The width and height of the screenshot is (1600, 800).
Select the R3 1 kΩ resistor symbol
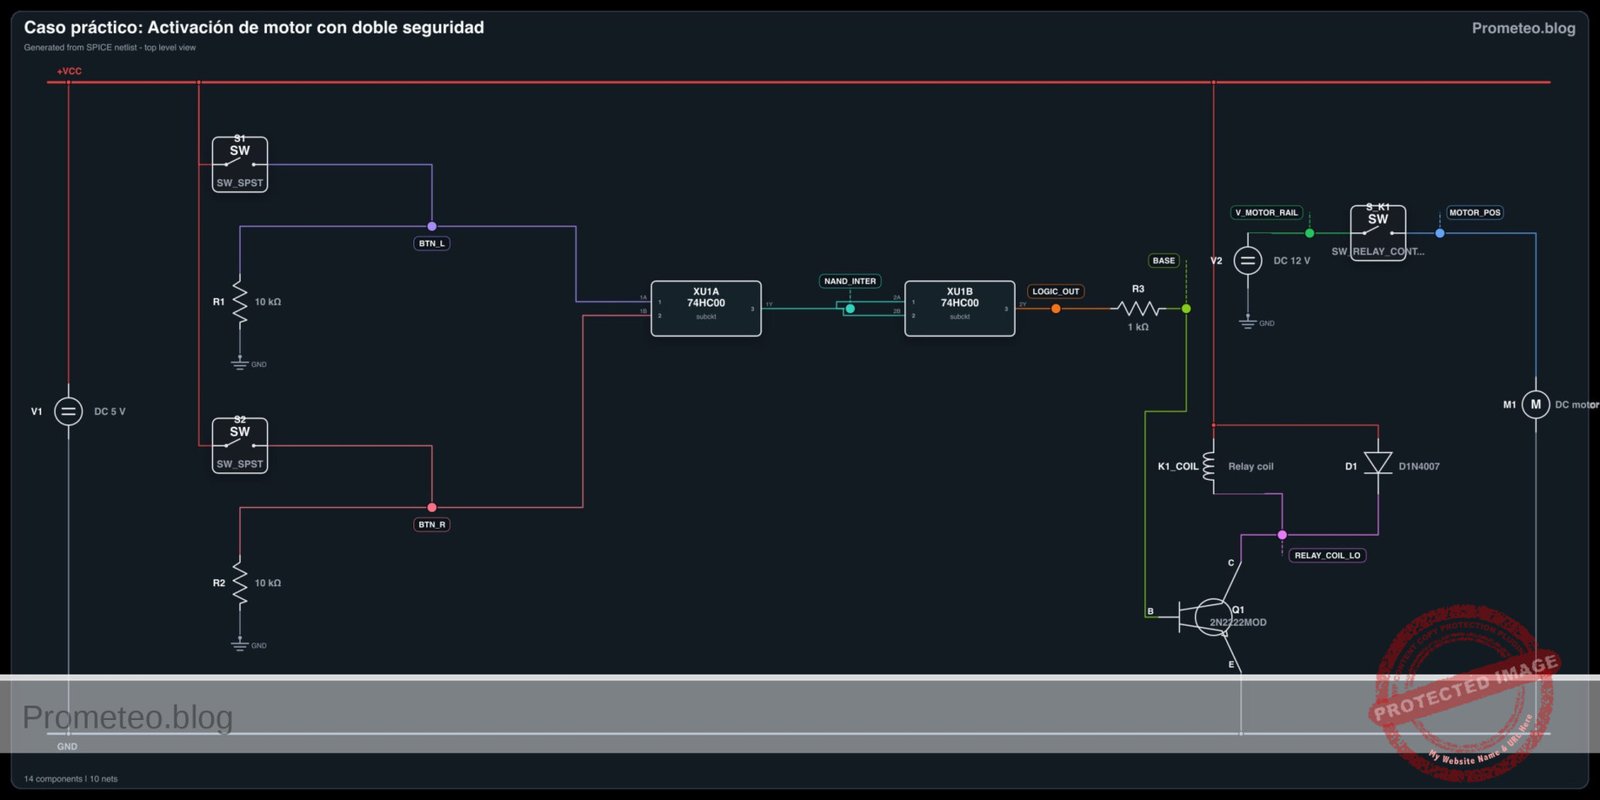[1138, 308]
